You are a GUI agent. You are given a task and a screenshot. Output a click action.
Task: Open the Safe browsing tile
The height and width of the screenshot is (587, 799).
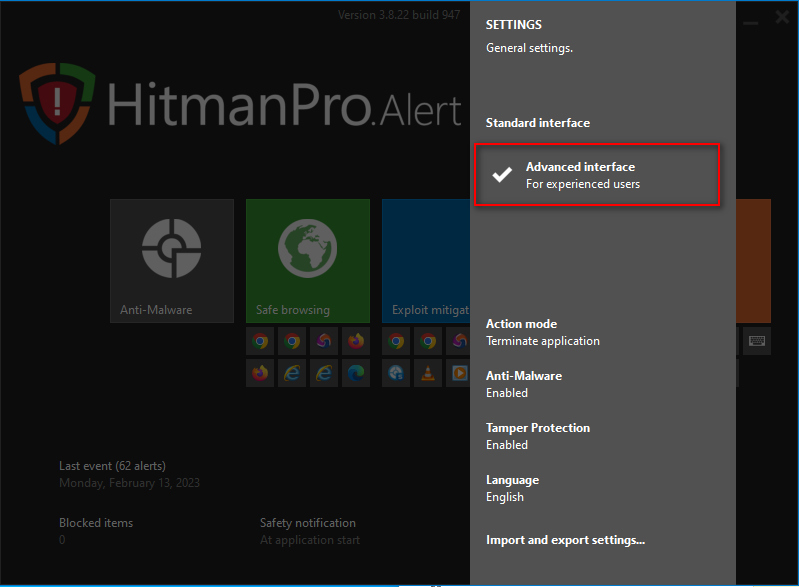coord(308,261)
